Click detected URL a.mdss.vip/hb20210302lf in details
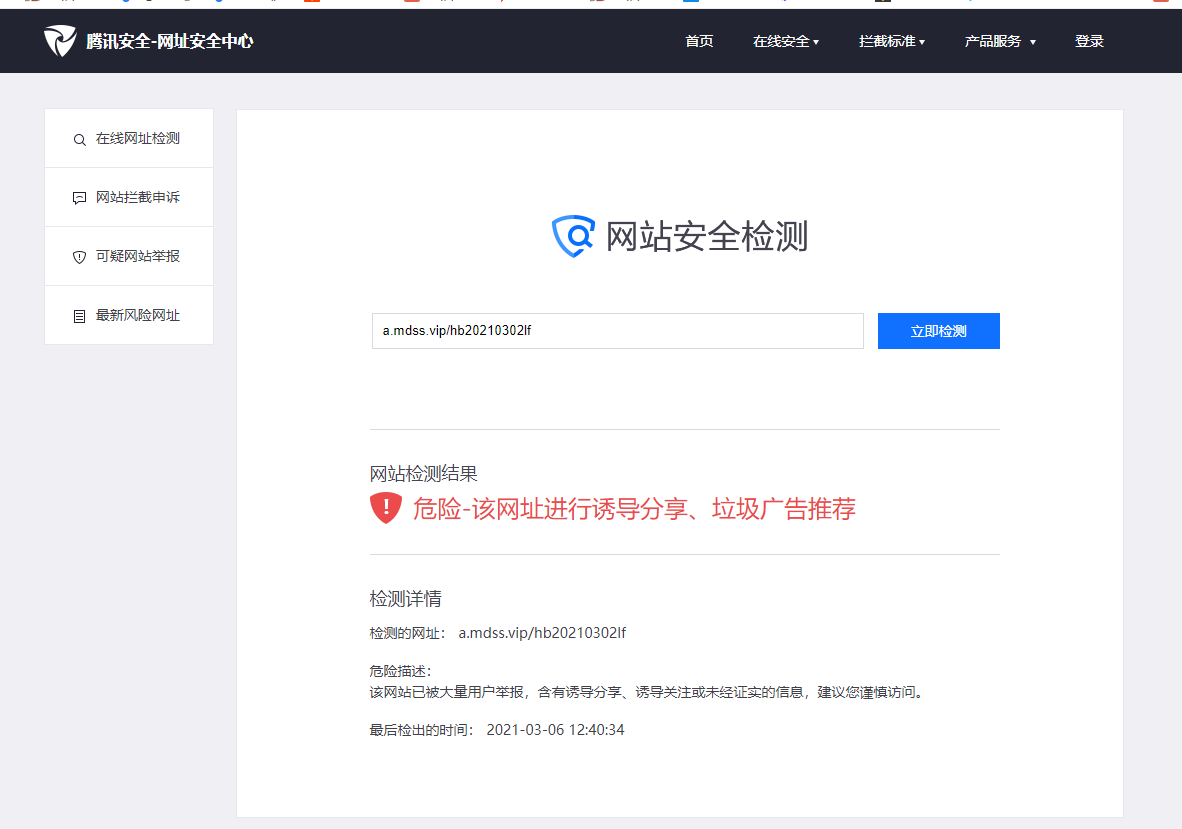The width and height of the screenshot is (1182, 829). (542, 633)
